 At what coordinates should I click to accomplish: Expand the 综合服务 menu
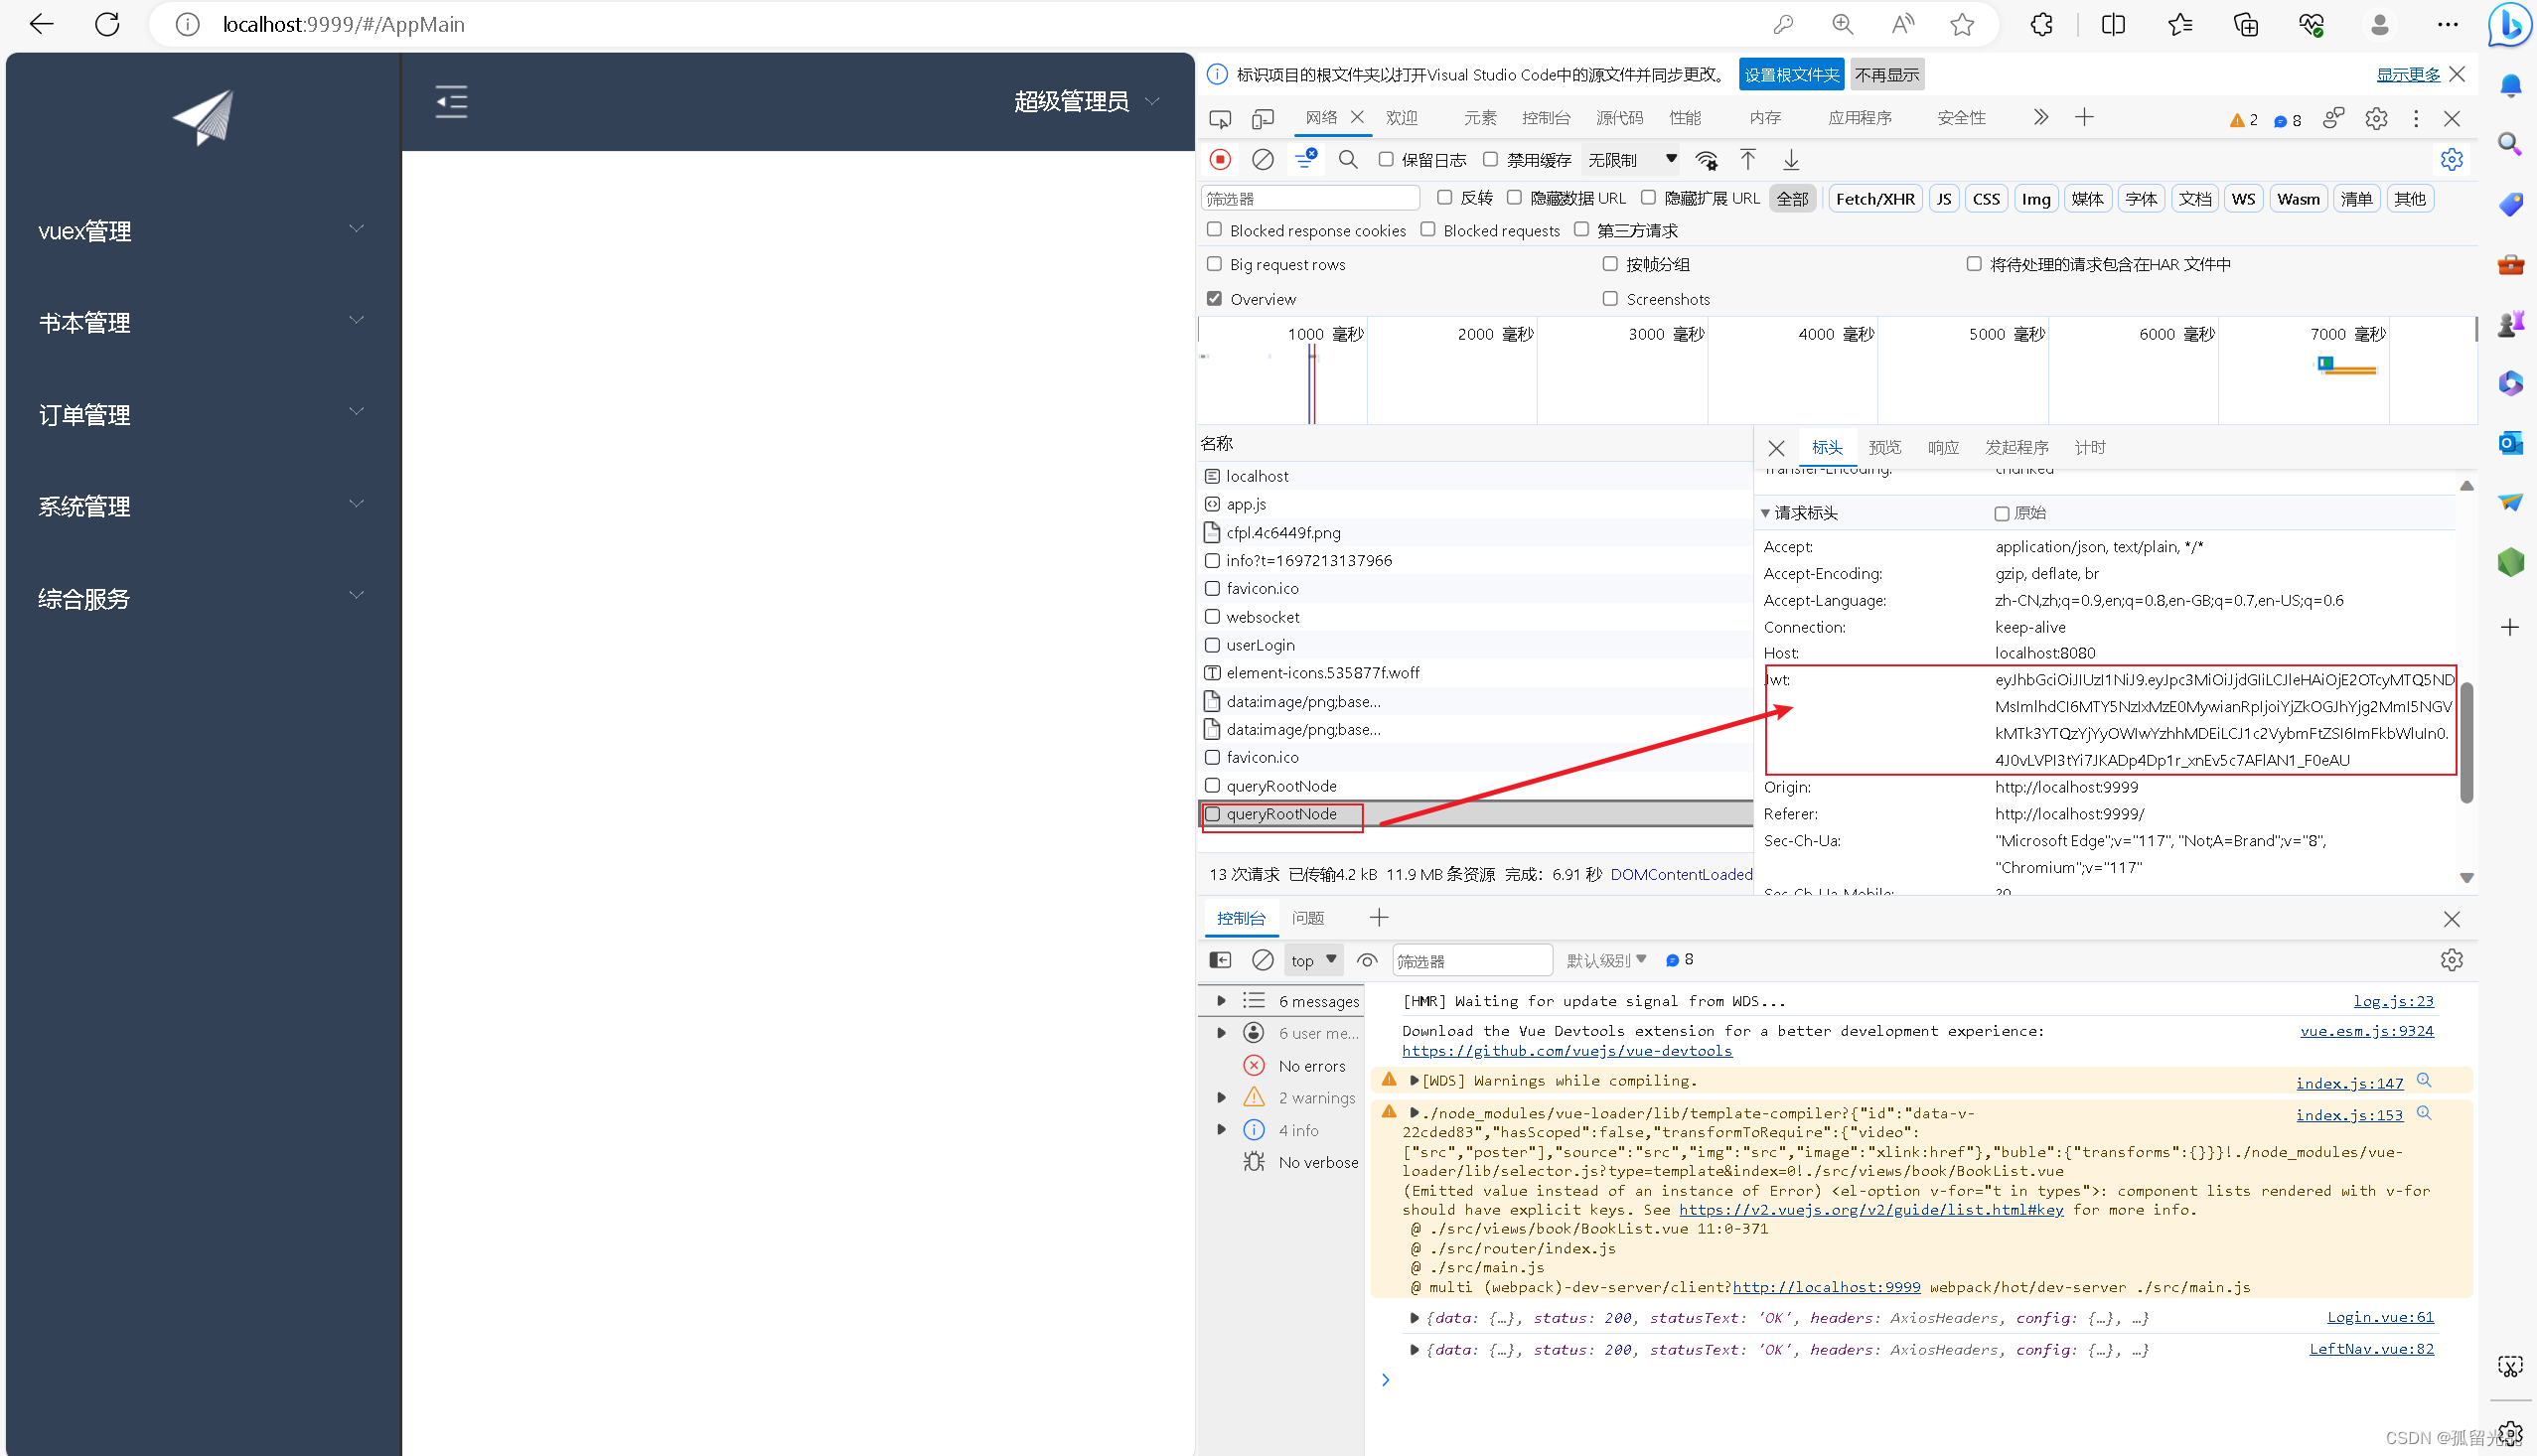[201, 598]
